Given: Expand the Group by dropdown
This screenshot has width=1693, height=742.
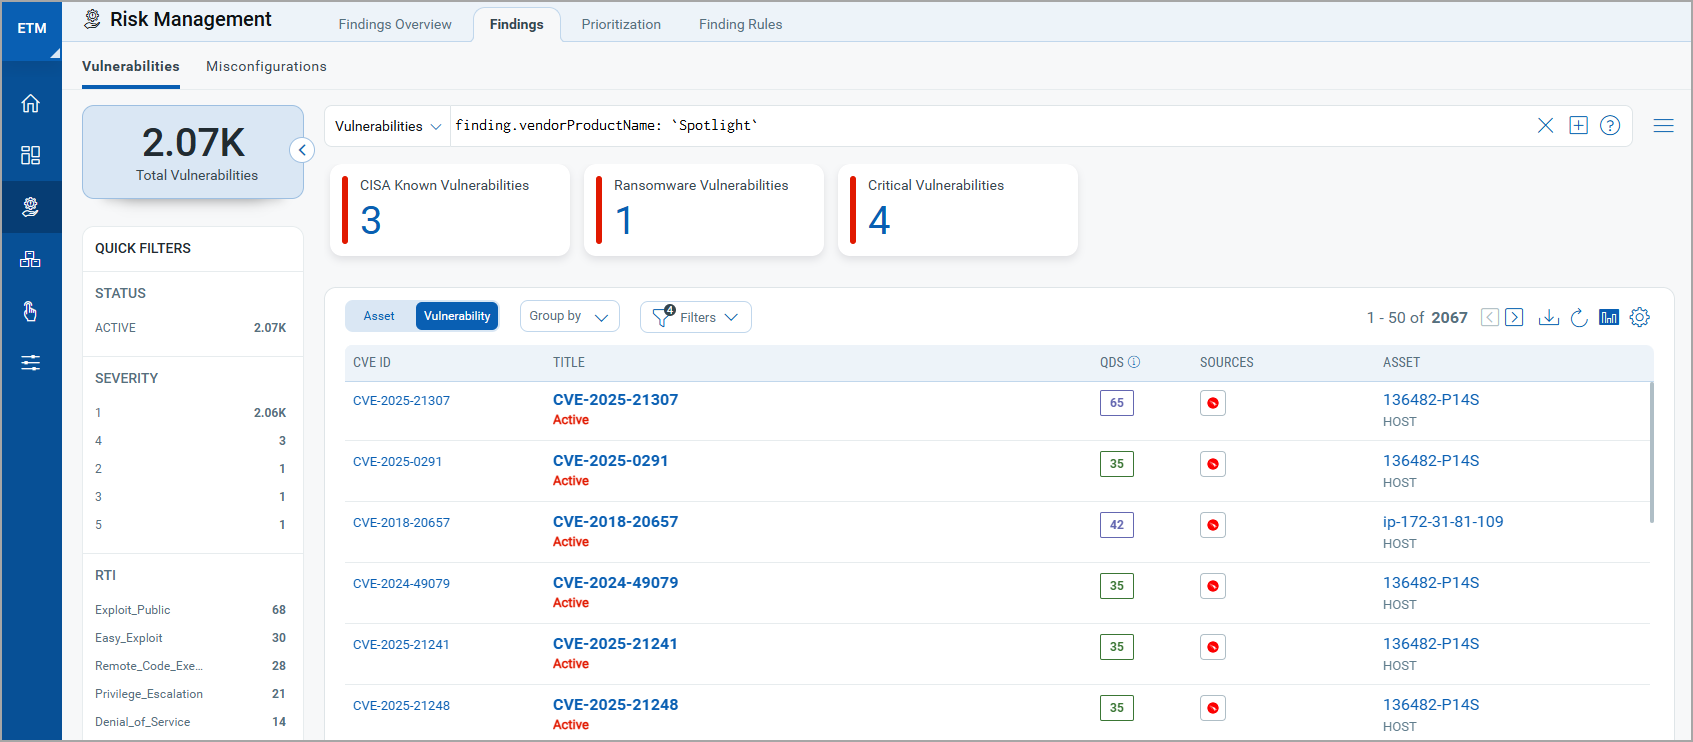Looking at the screenshot, I should 569,316.
